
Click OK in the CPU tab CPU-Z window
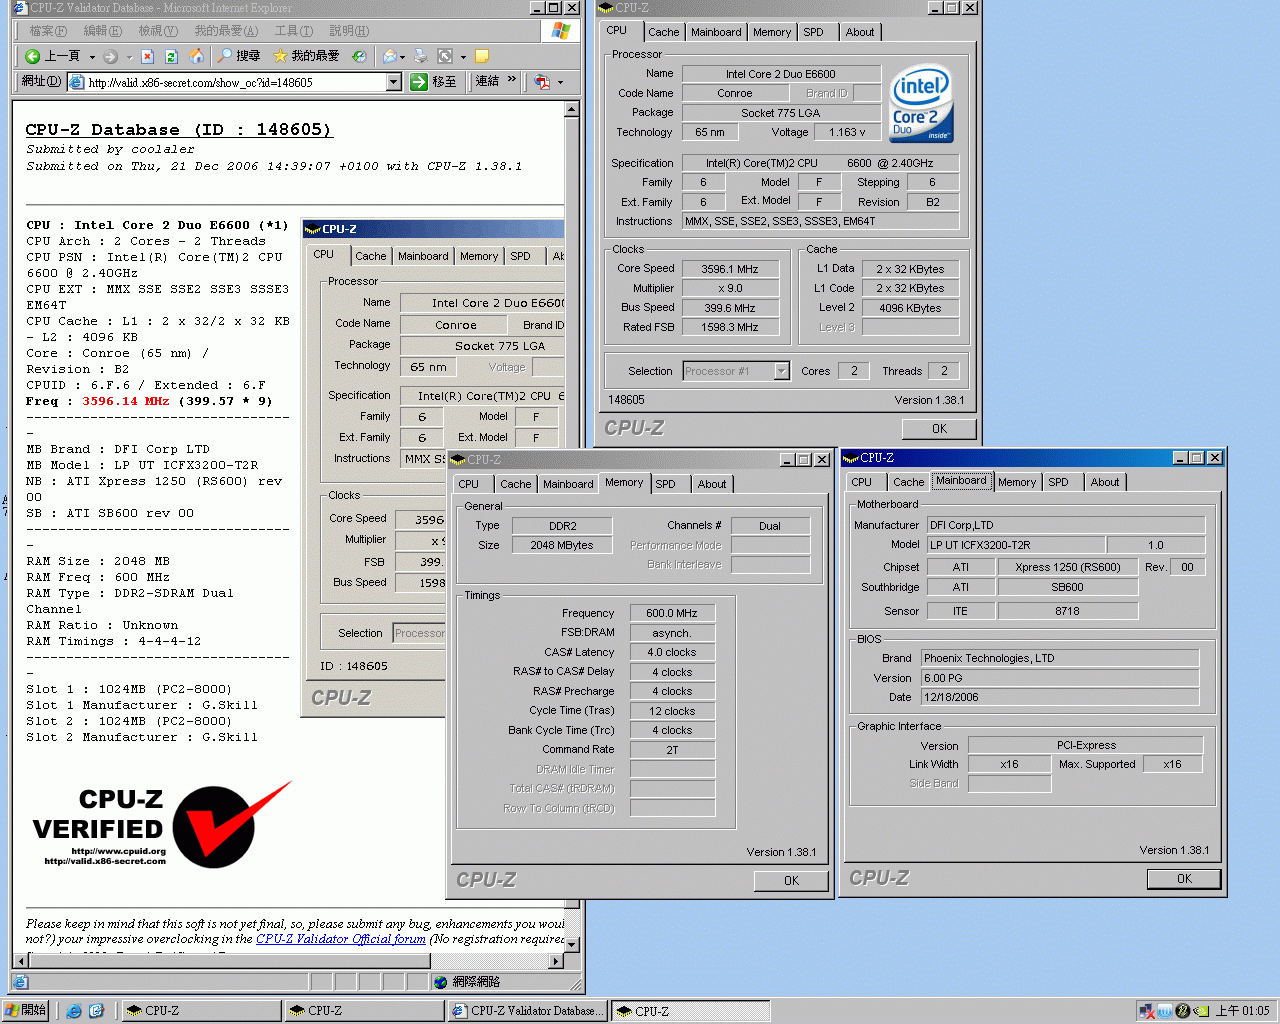(939, 429)
